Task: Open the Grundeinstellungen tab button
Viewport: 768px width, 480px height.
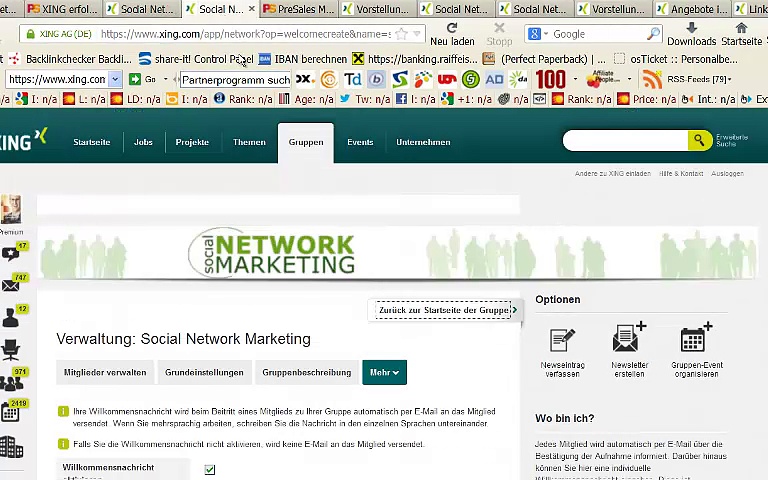Action: [x=204, y=372]
